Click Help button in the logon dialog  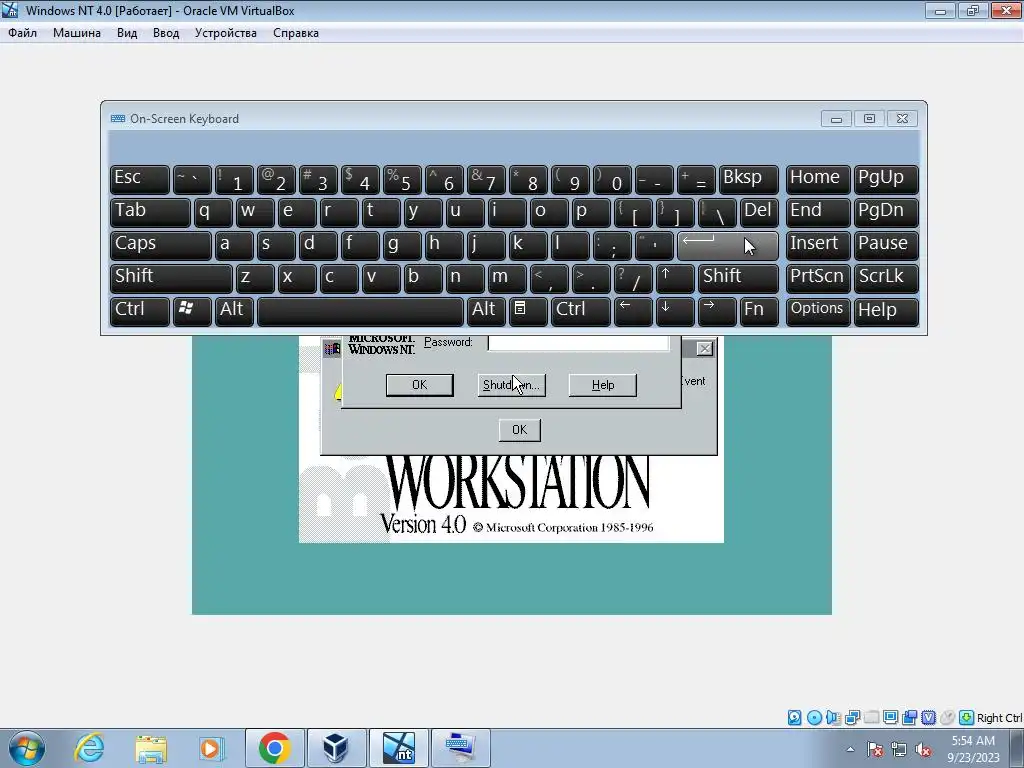(x=602, y=385)
